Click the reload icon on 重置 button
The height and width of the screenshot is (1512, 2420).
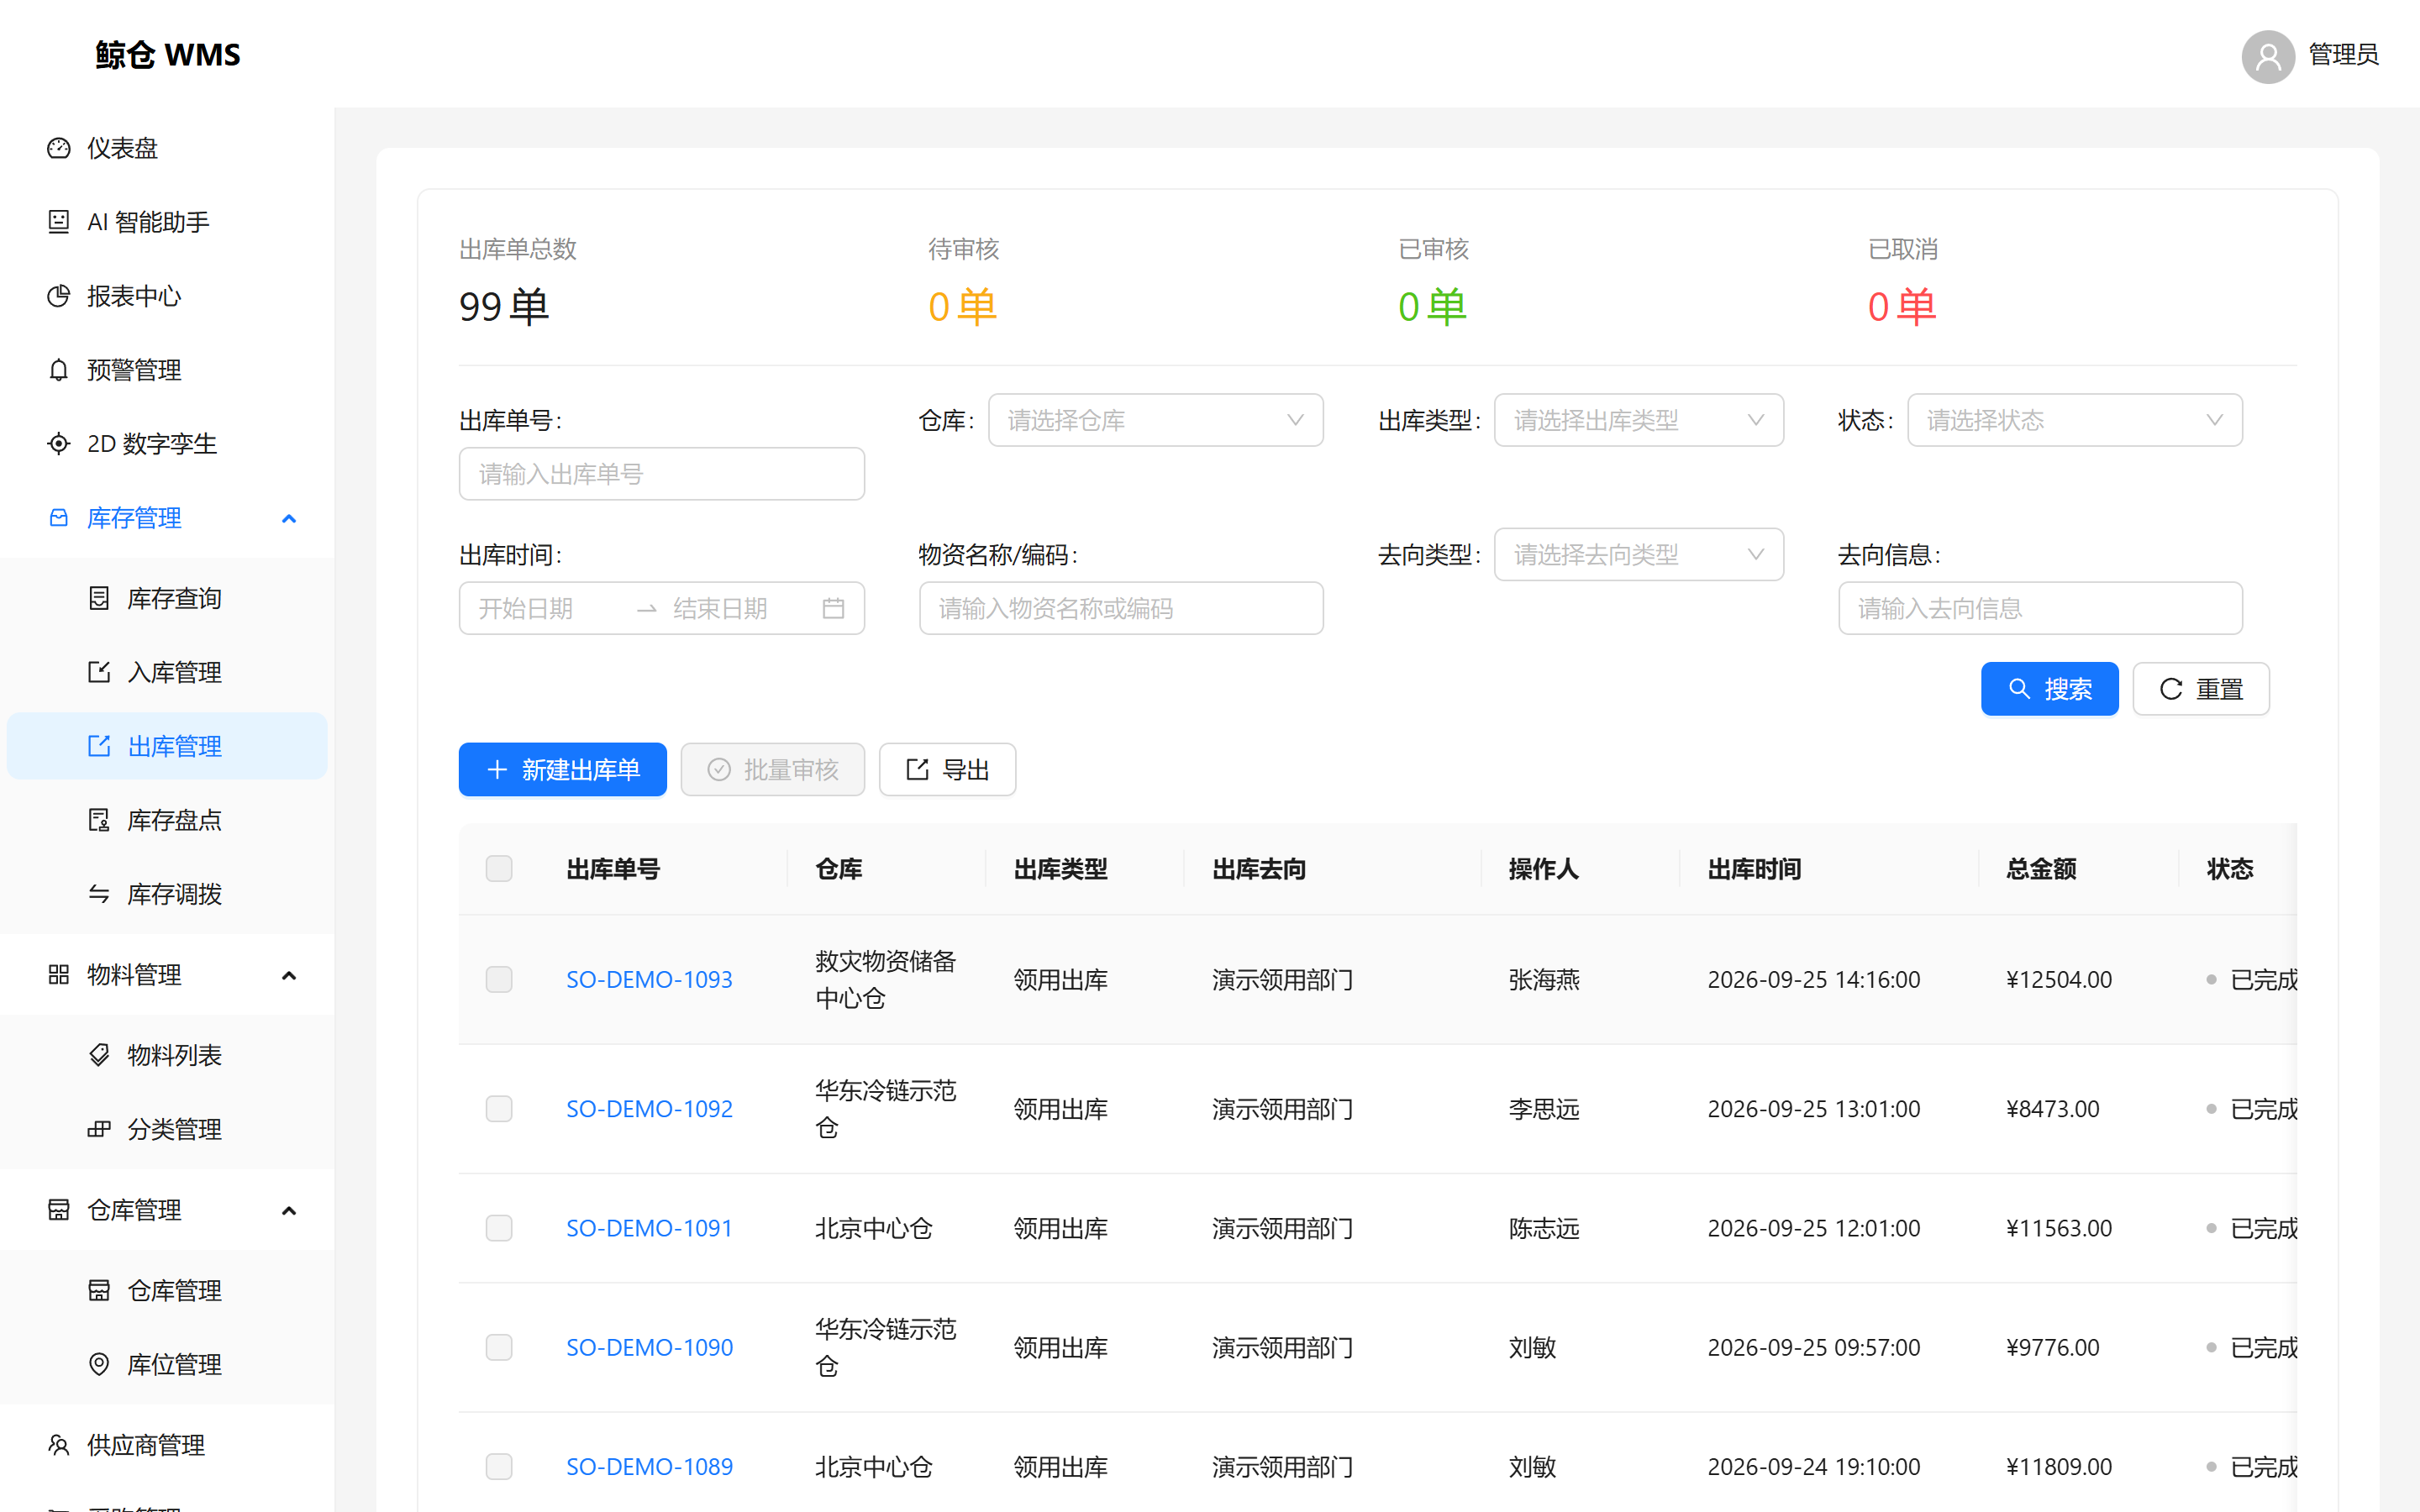[2171, 689]
